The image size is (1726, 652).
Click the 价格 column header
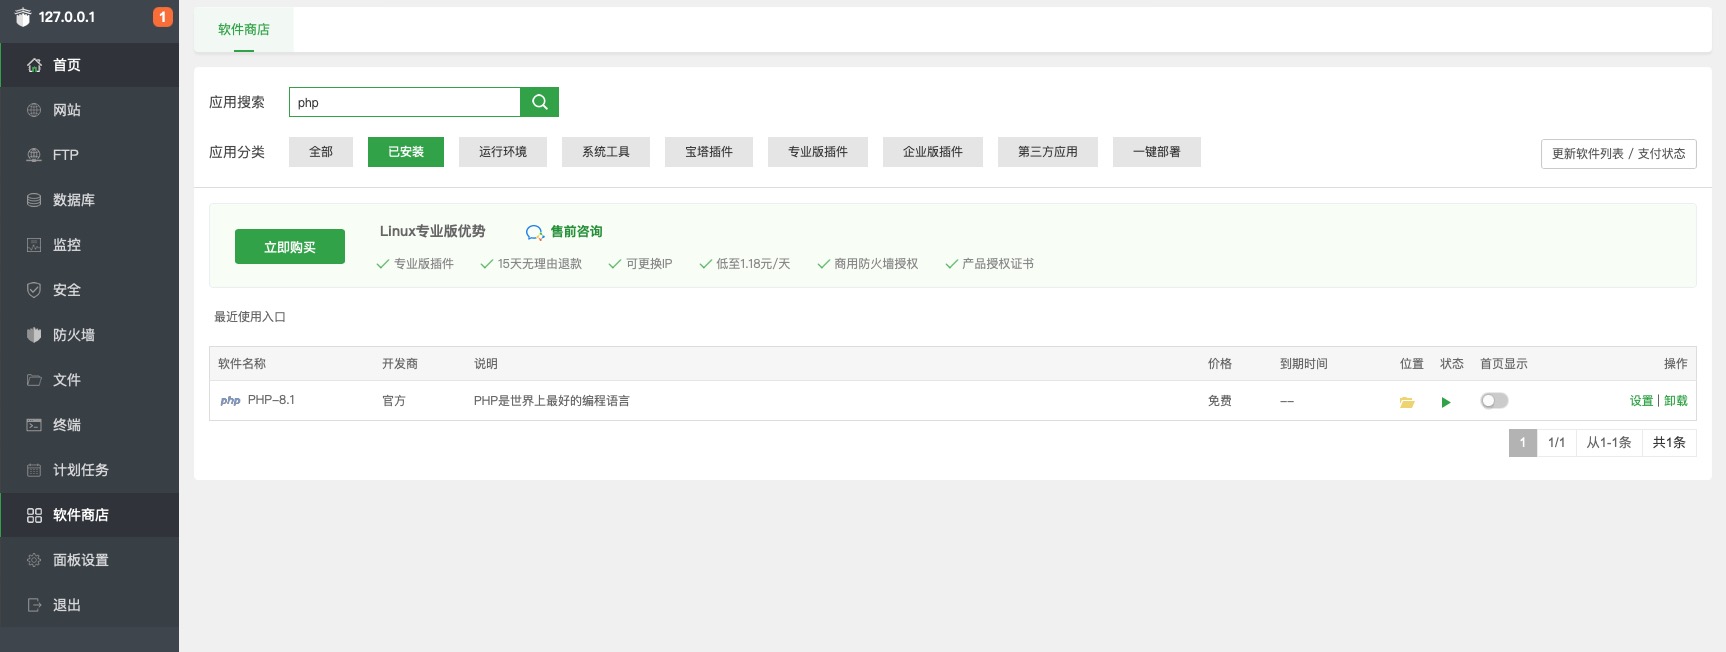(1220, 364)
